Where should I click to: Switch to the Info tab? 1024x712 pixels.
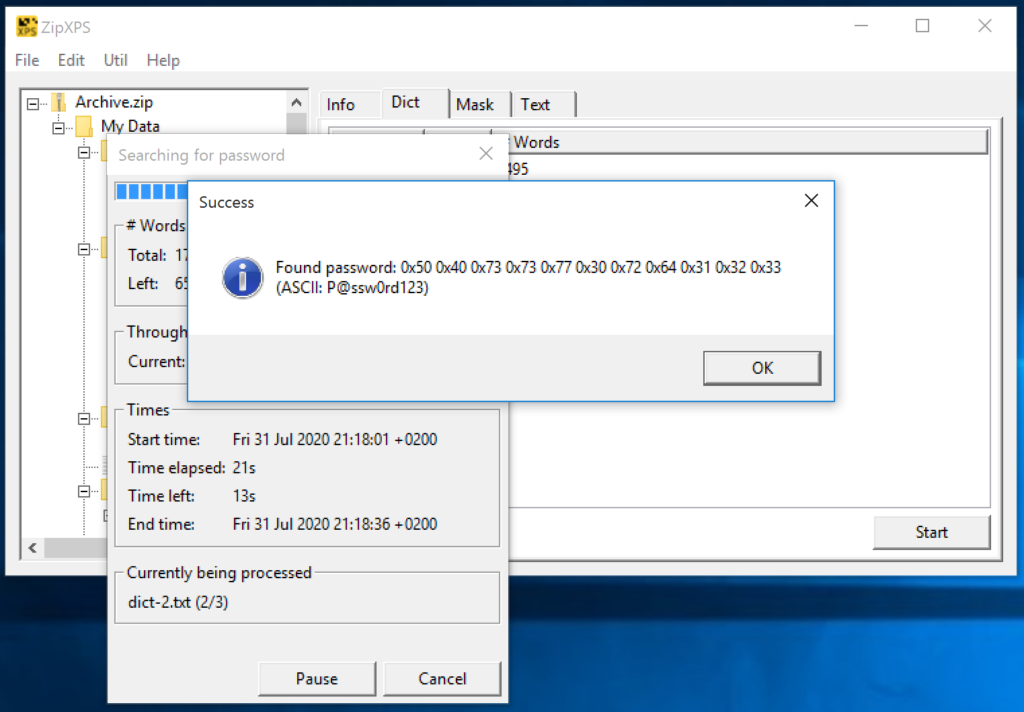point(339,104)
